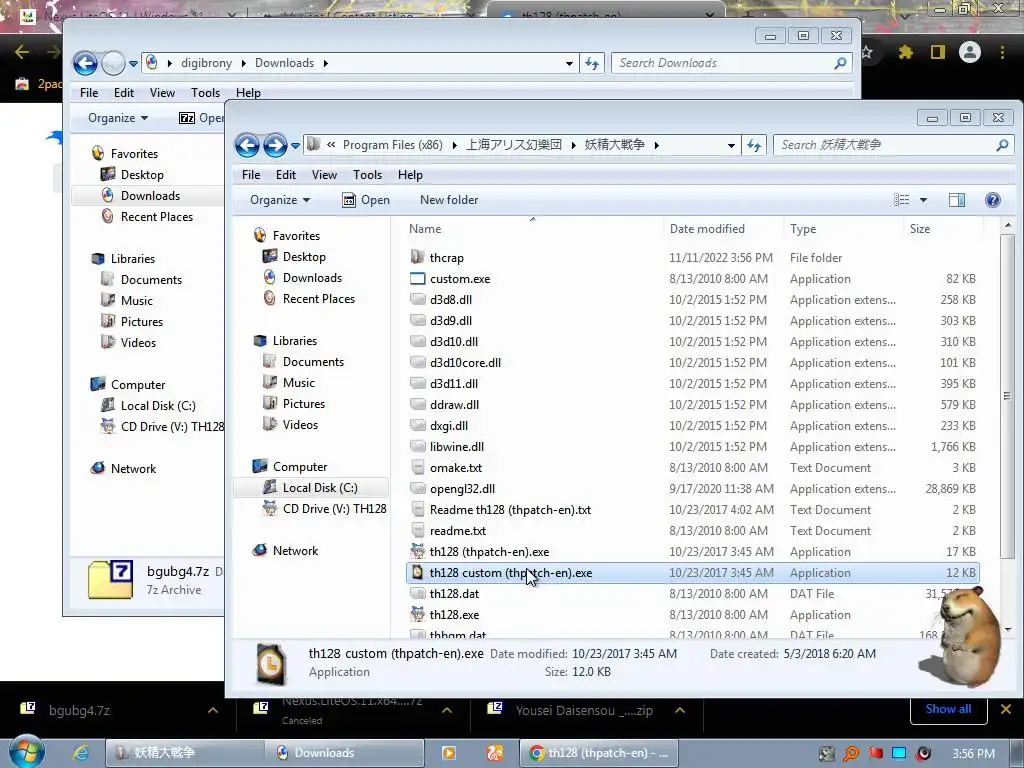
Task: Select Network in front window sidebar
Action: pyautogui.click(x=295, y=551)
